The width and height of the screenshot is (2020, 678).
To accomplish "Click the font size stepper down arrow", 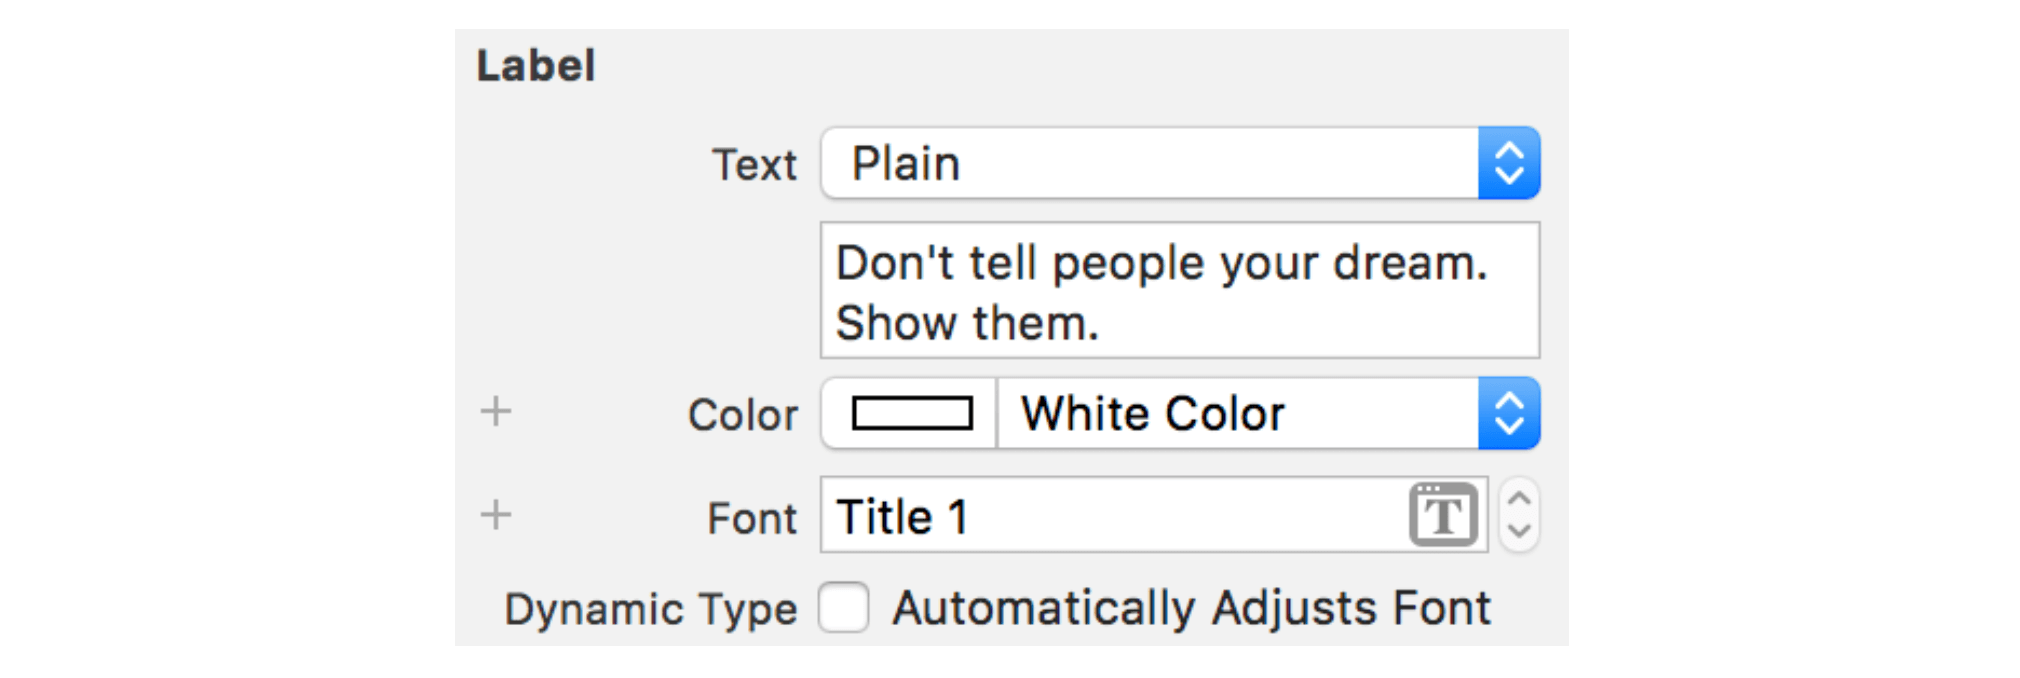I will [1519, 531].
